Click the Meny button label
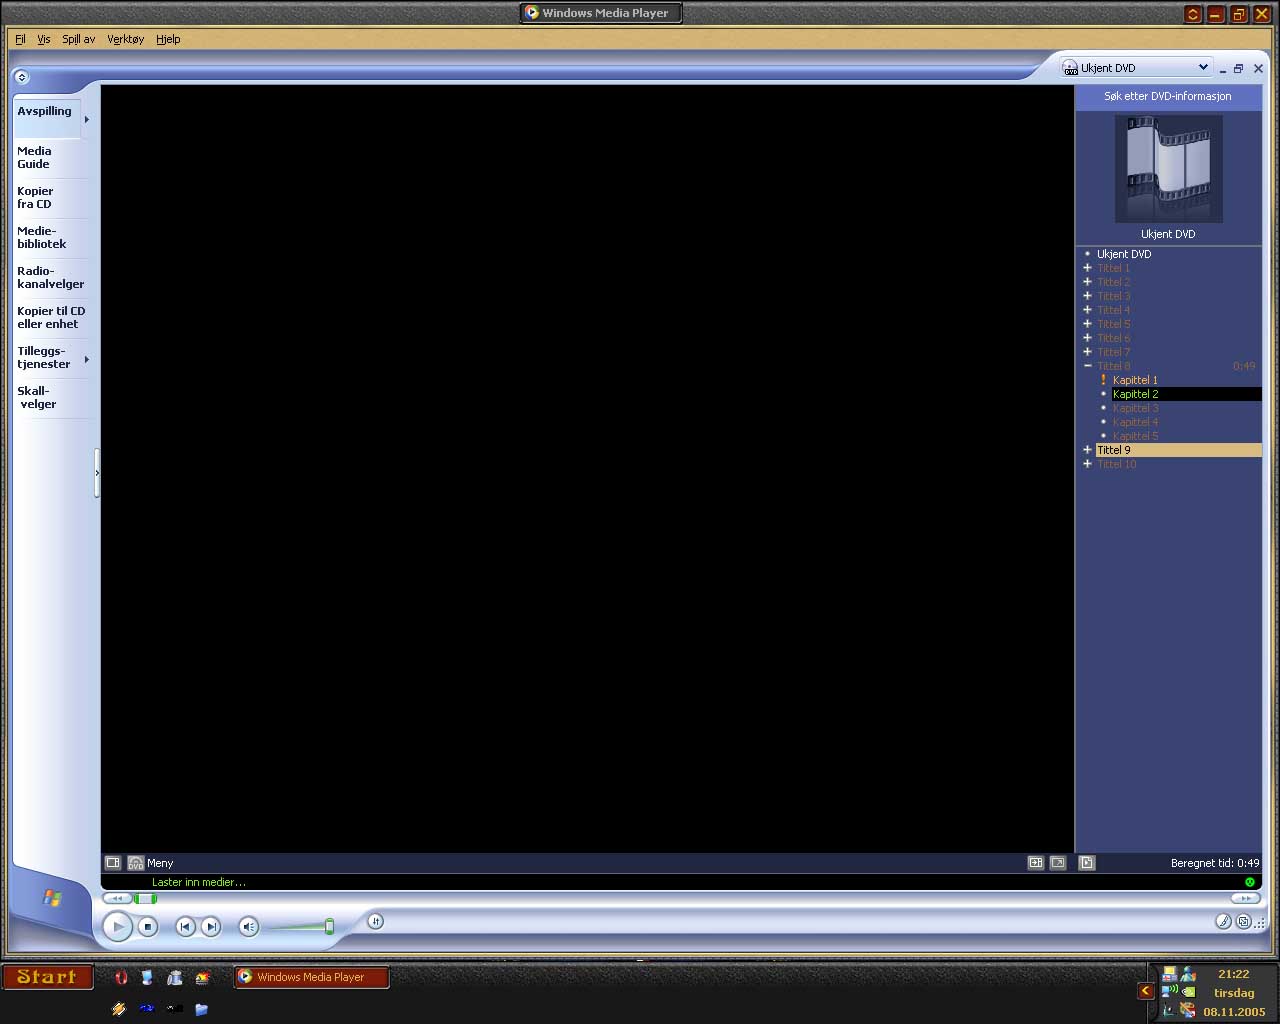The width and height of the screenshot is (1280, 1024). coord(160,863)
